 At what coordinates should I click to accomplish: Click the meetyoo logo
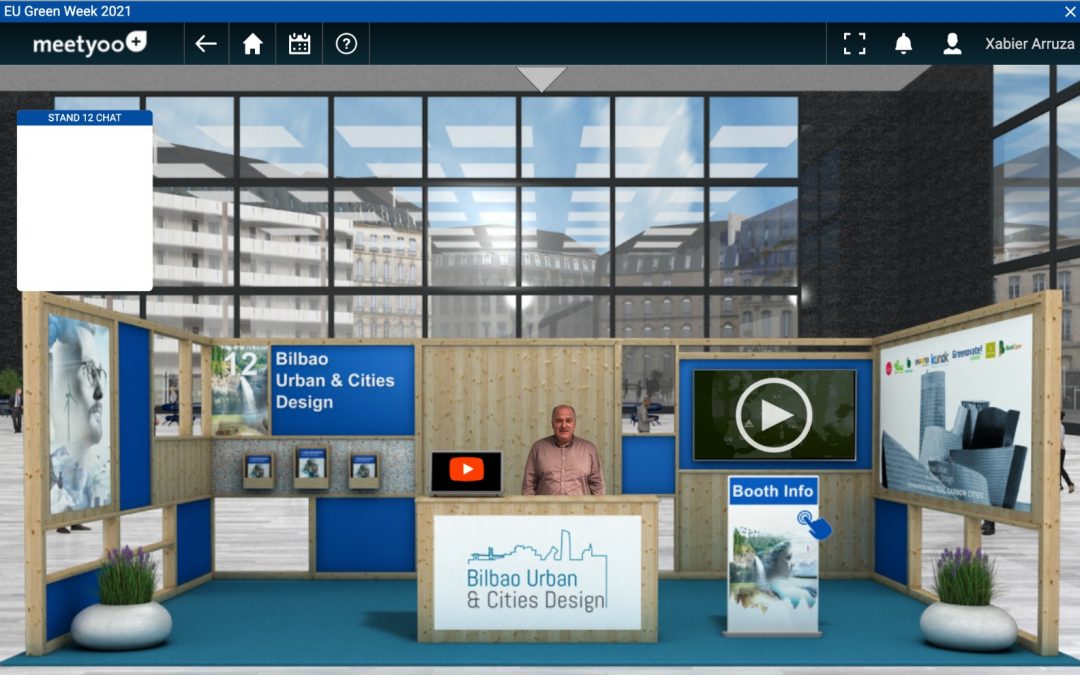90,43
